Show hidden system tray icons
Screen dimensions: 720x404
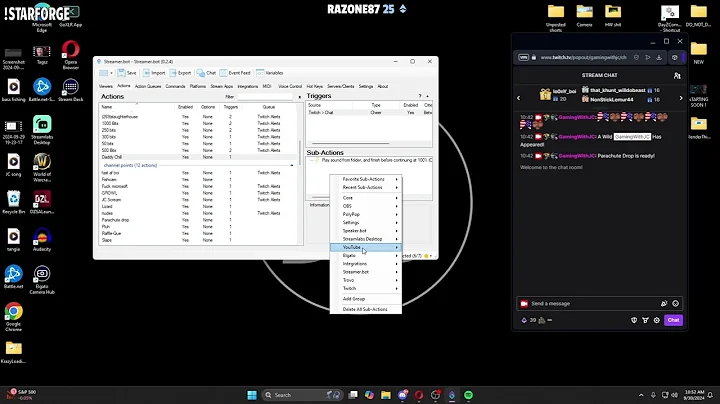(641, 395)
